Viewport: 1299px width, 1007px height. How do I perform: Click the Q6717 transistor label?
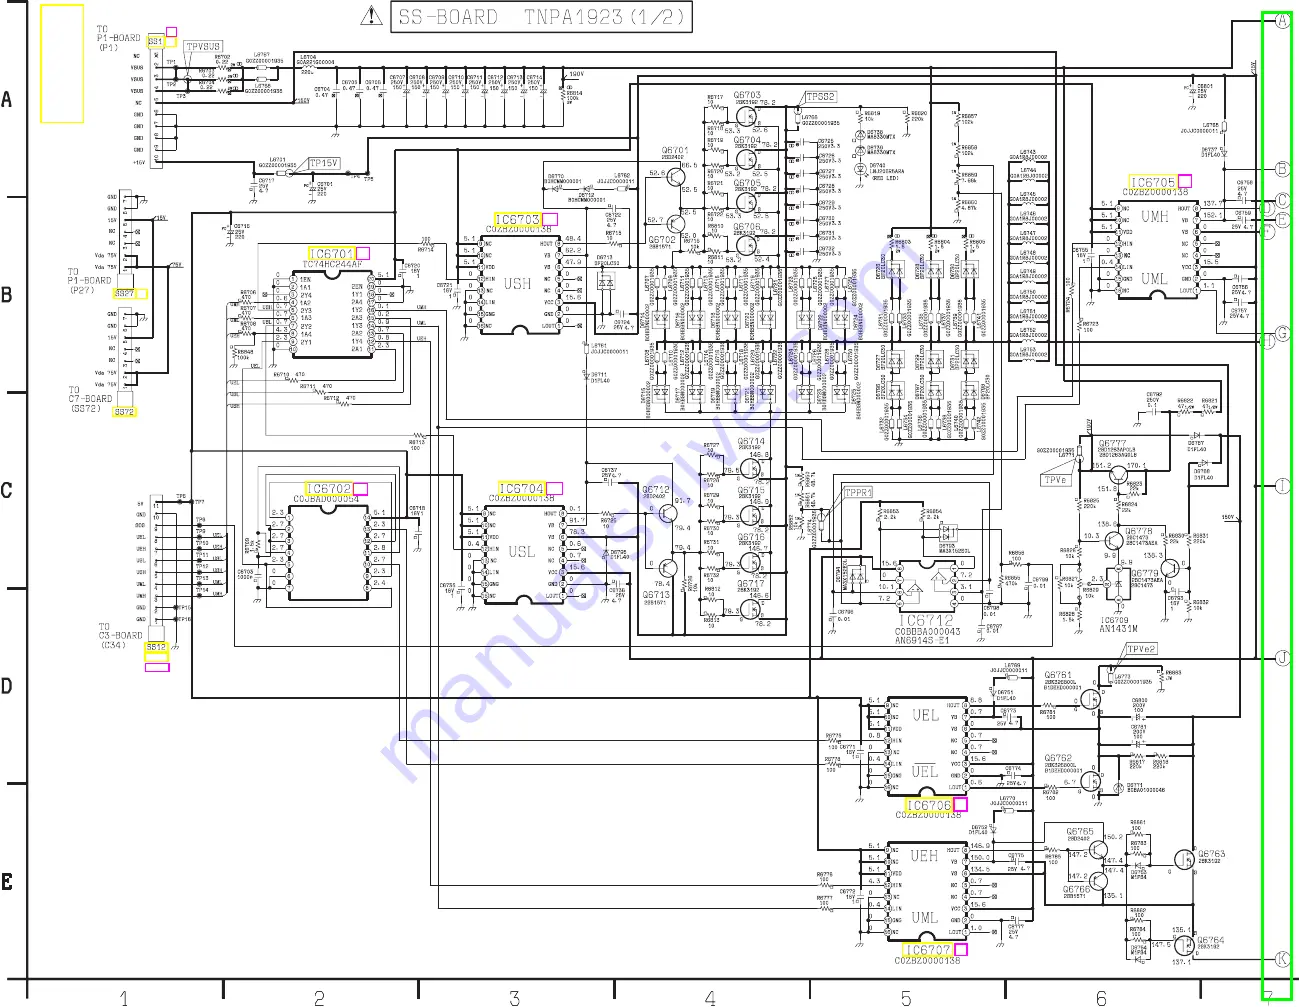[x=751, y=584]
